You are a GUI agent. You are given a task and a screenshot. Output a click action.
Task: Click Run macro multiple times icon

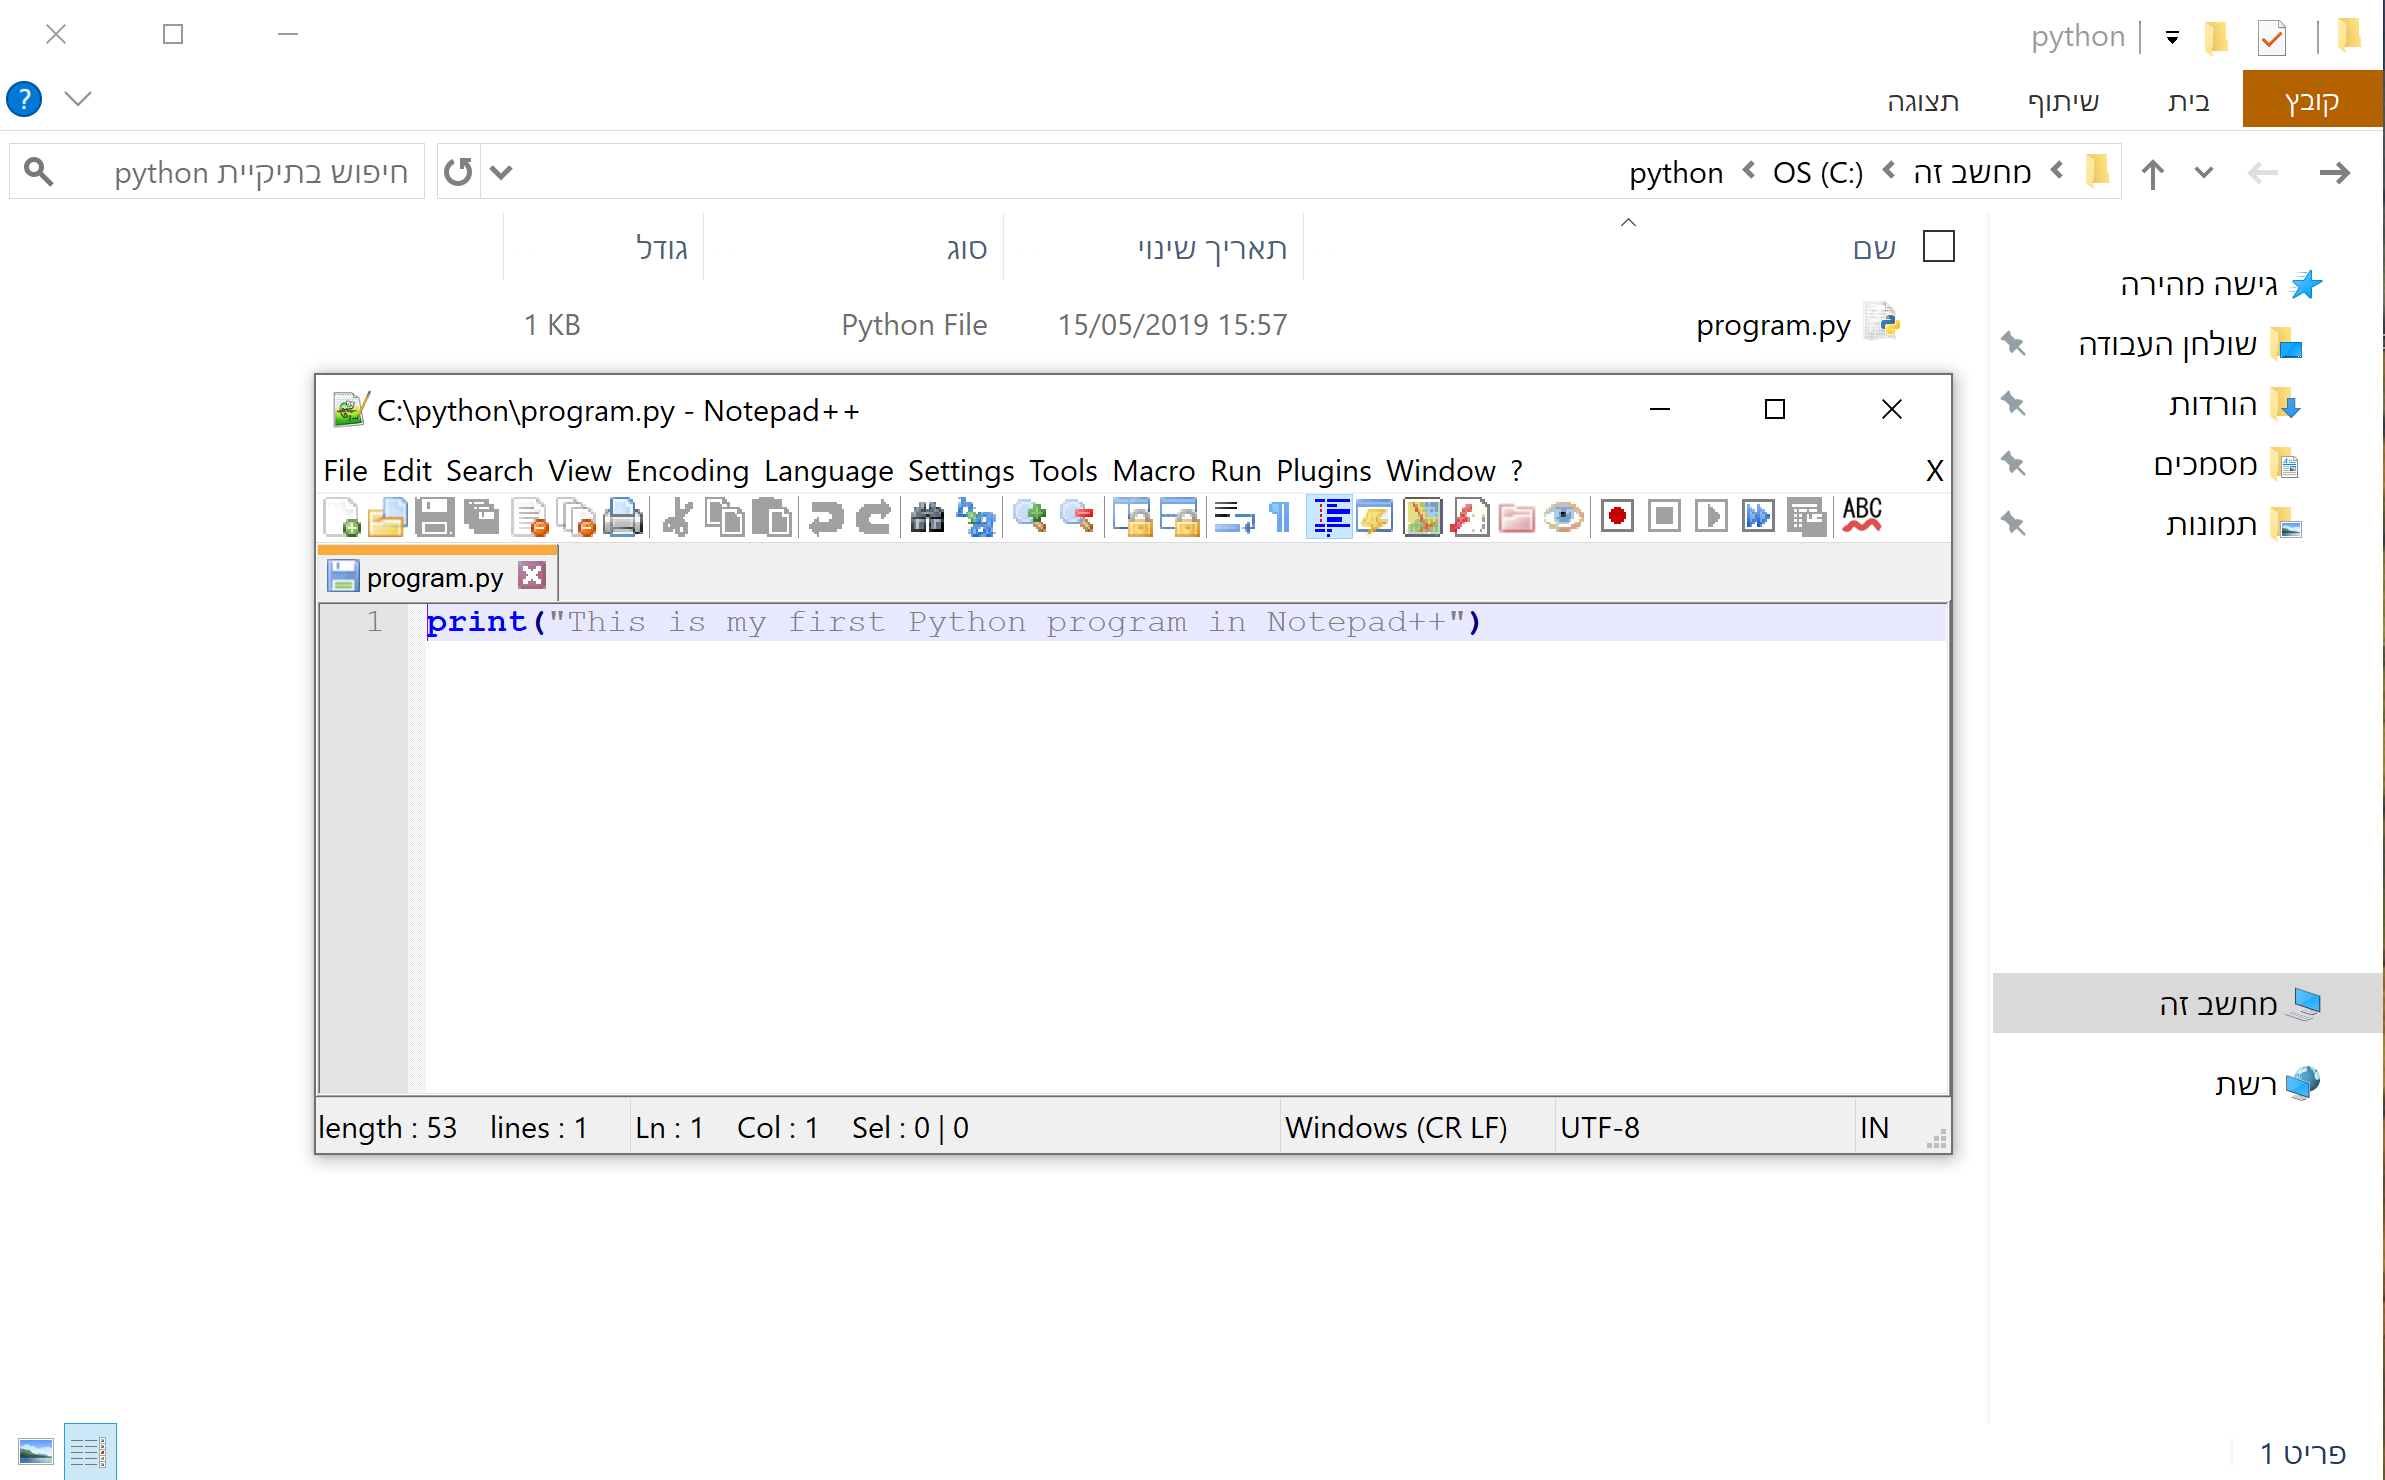tap(1758, 517)
